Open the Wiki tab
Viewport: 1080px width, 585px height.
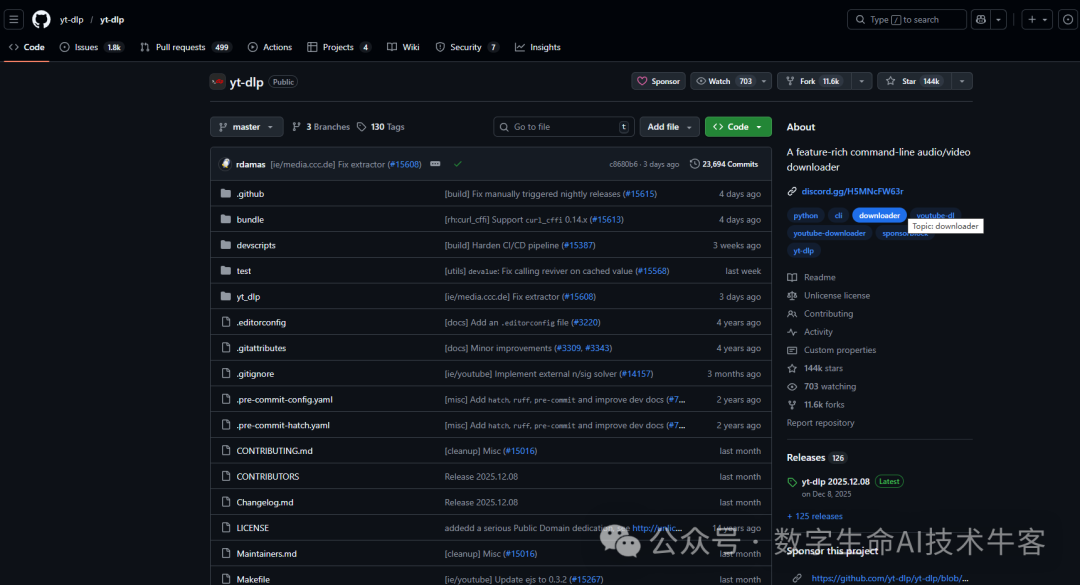coord(403,47)
